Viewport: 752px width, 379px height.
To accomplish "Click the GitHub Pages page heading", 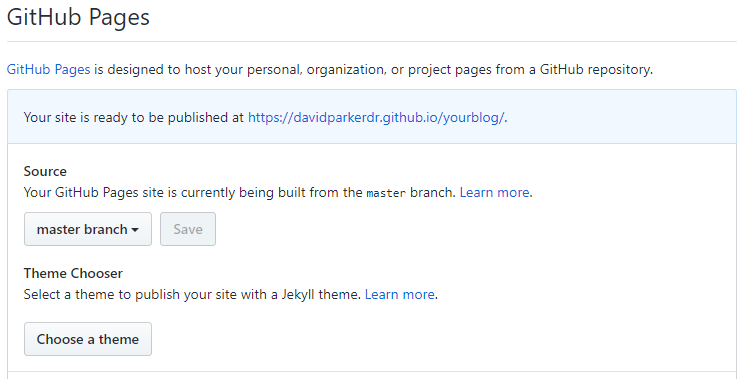I will pos(78,17).
